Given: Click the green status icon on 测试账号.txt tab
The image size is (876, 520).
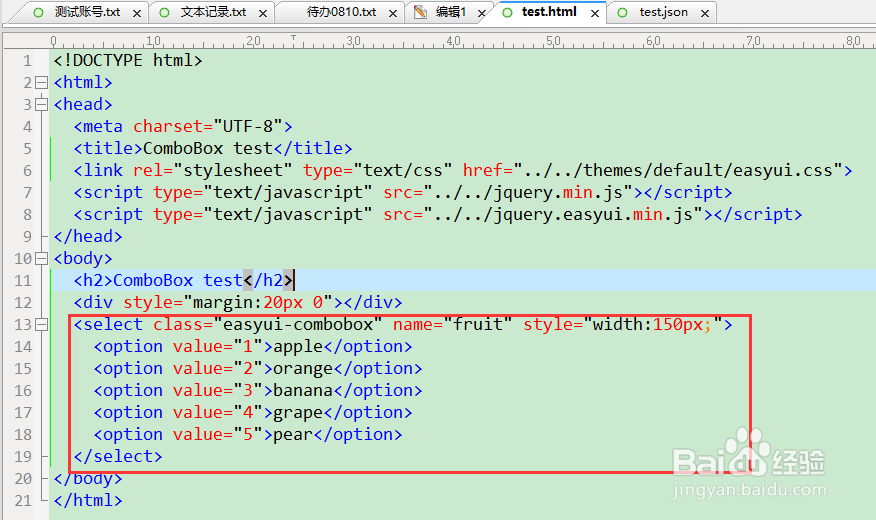Looking at the screenshot, I should pyautogui.click(x=38, y=12).
